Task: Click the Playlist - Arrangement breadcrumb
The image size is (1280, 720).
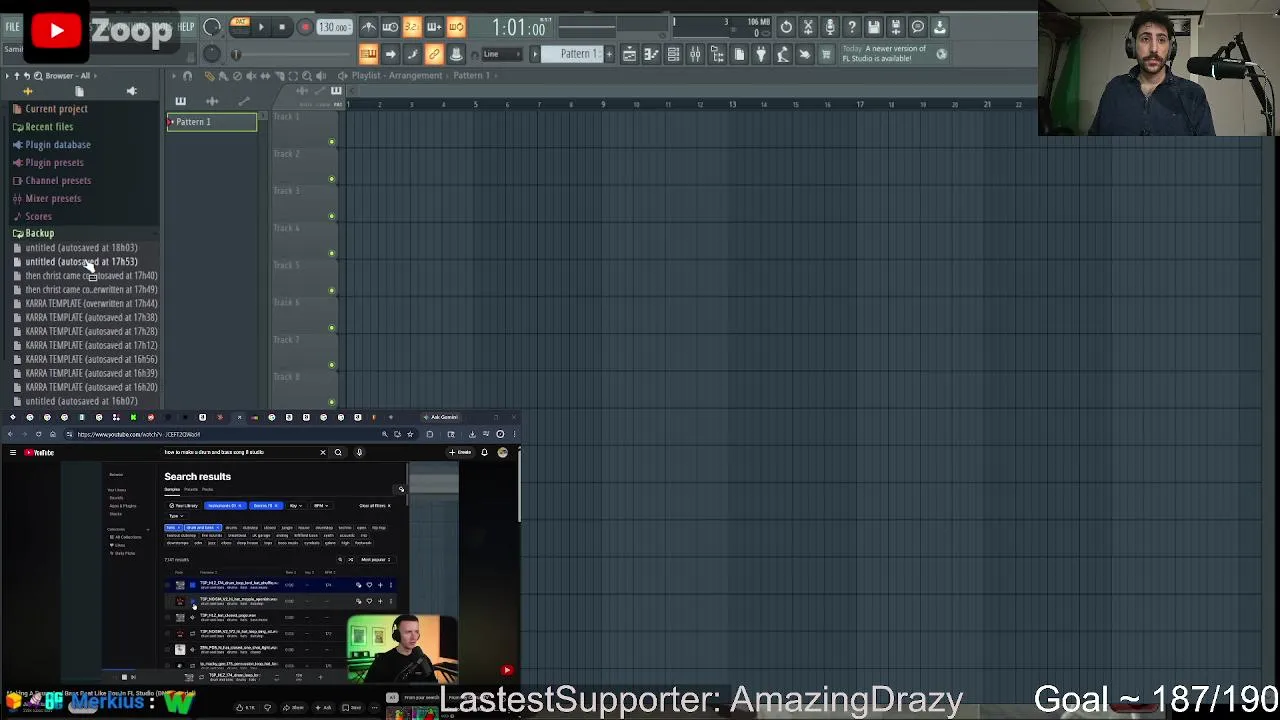Action: pyautogui.click(x=397, y=76)
